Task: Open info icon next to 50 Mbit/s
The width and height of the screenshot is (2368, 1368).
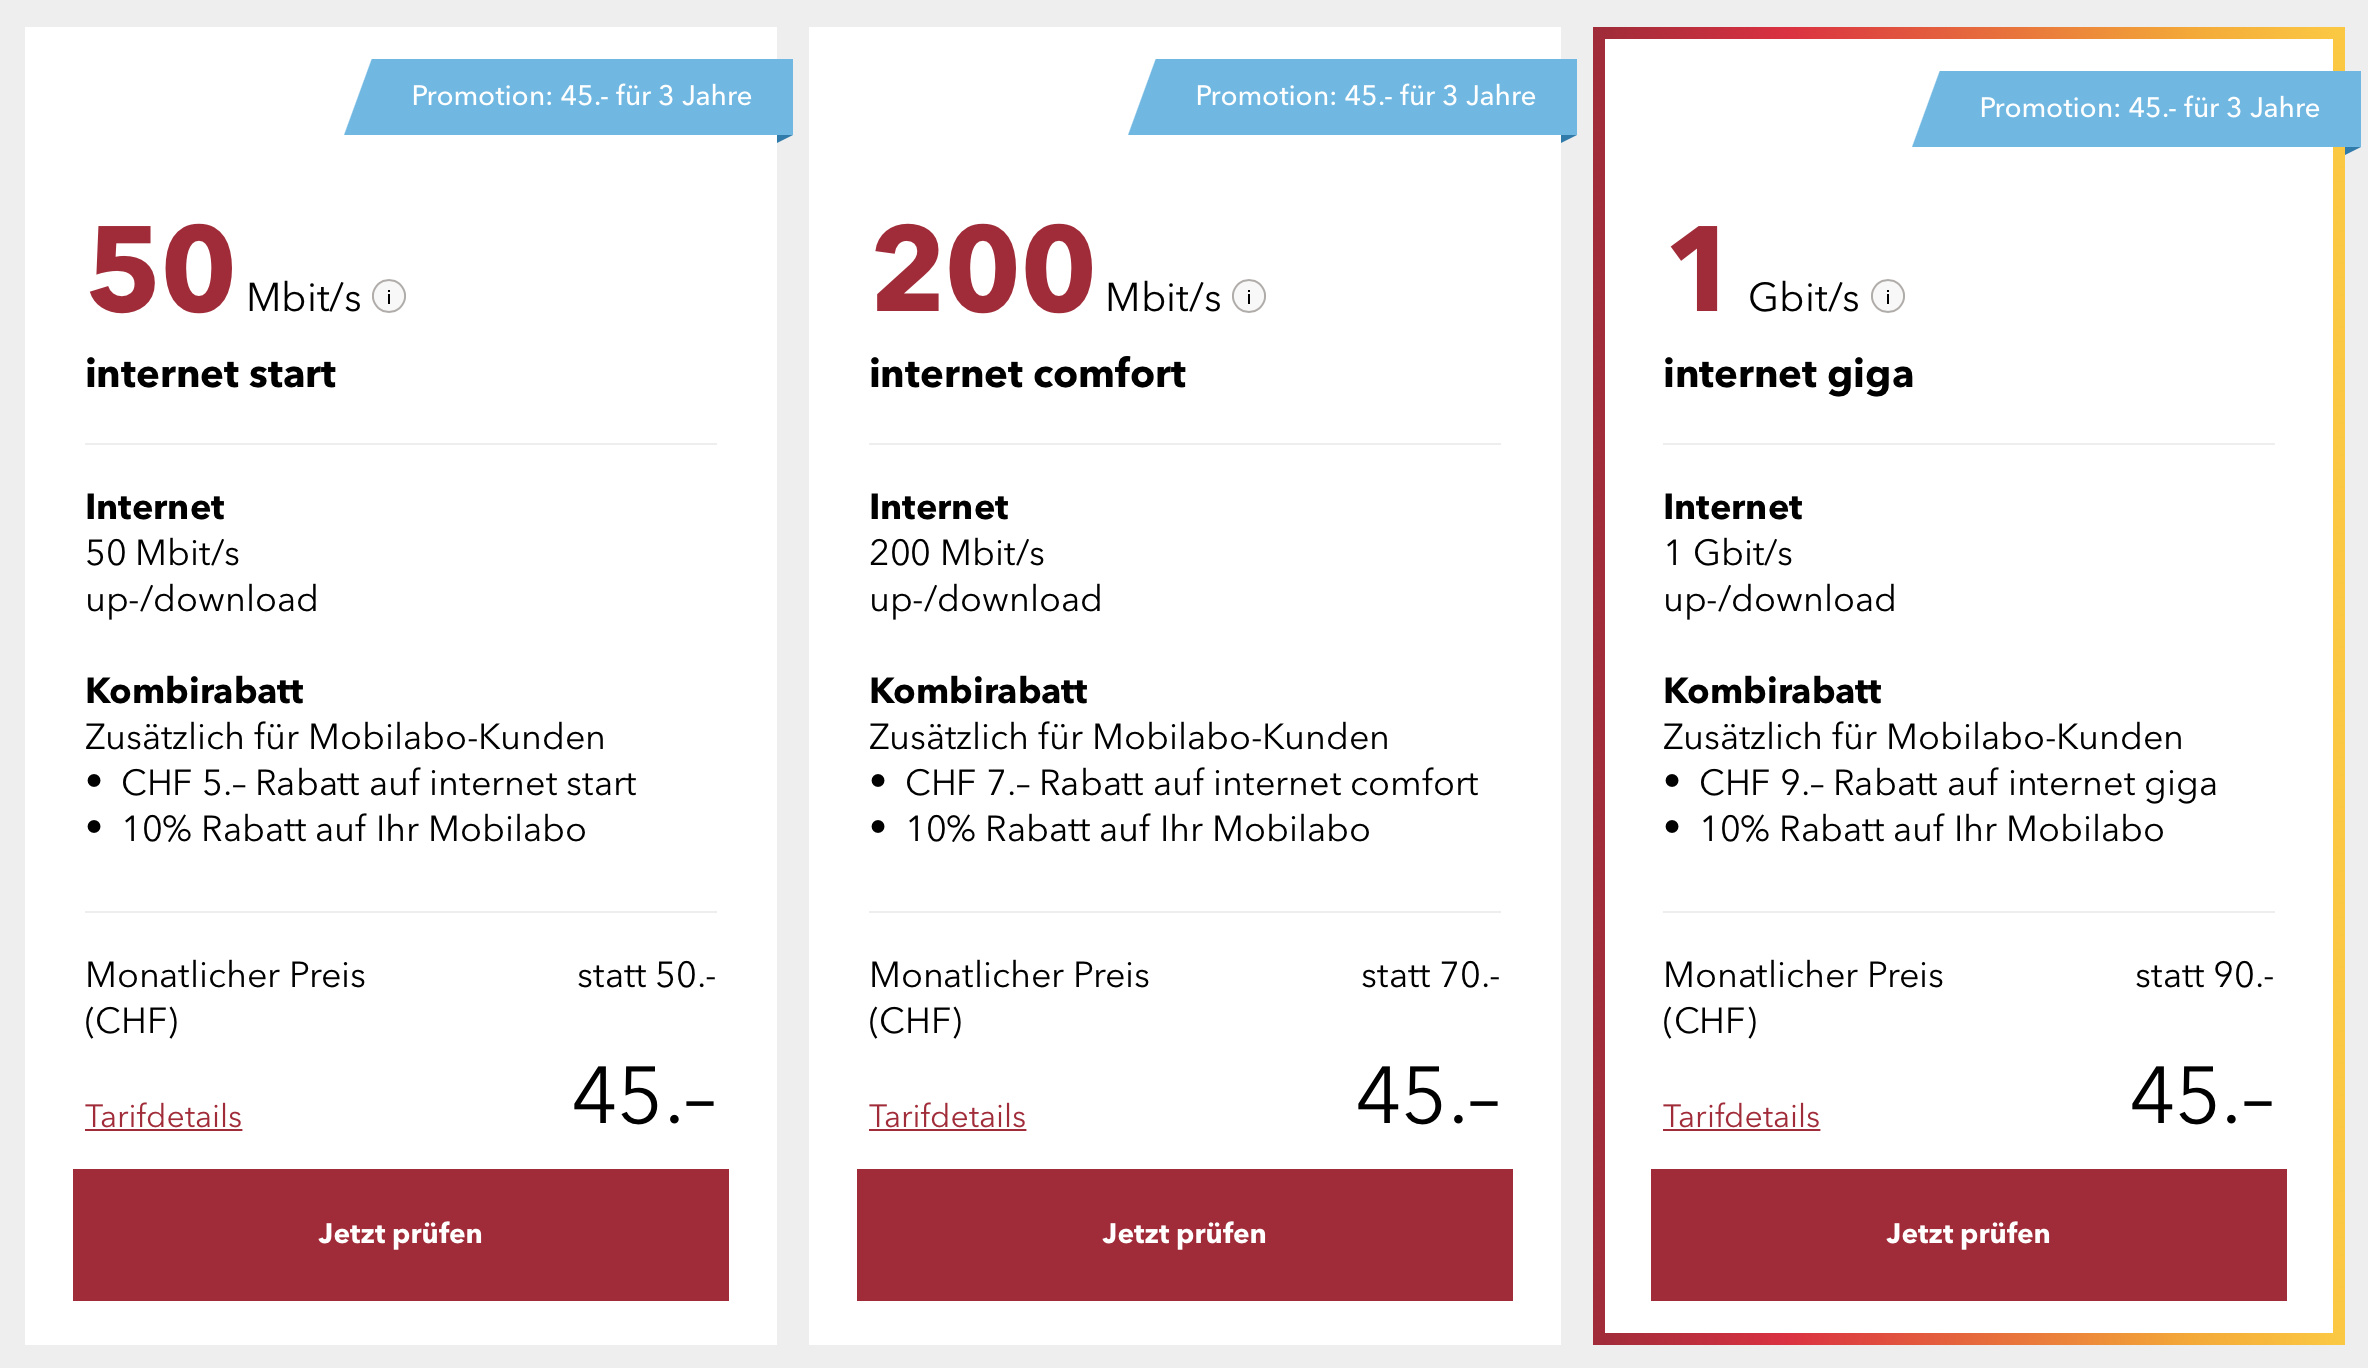Action: [x=389, y=297]
